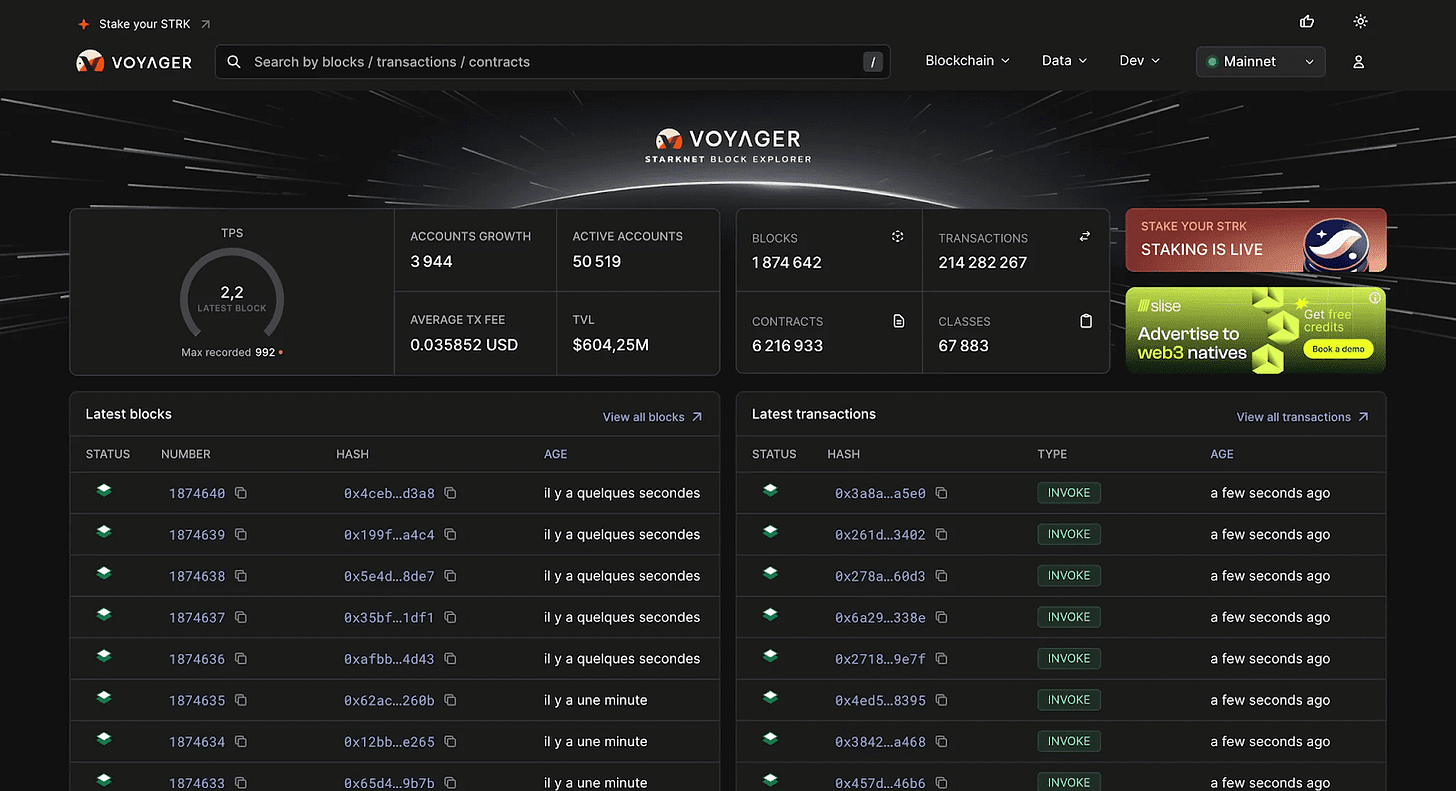1456x791 pixels.
Task: Copy transaction hash 0x4ed5…8395
Action: click(x=941, y=700)
